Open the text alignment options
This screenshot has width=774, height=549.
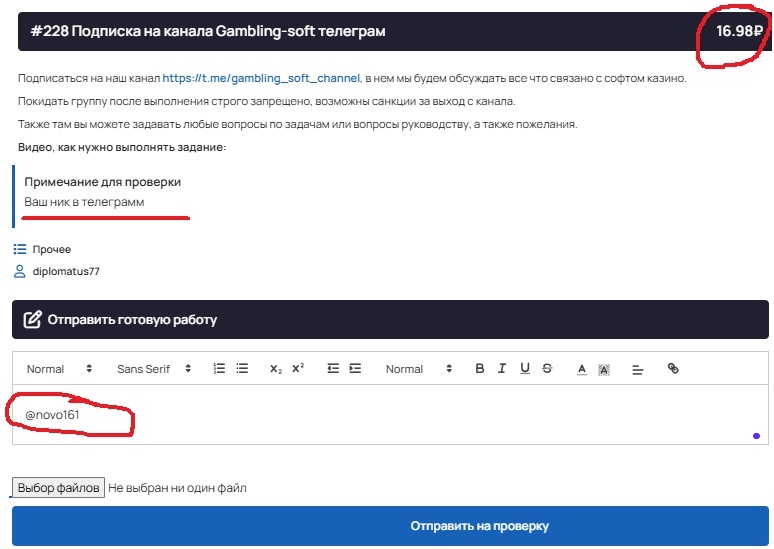pyautogui.click(x=638, y=369)
